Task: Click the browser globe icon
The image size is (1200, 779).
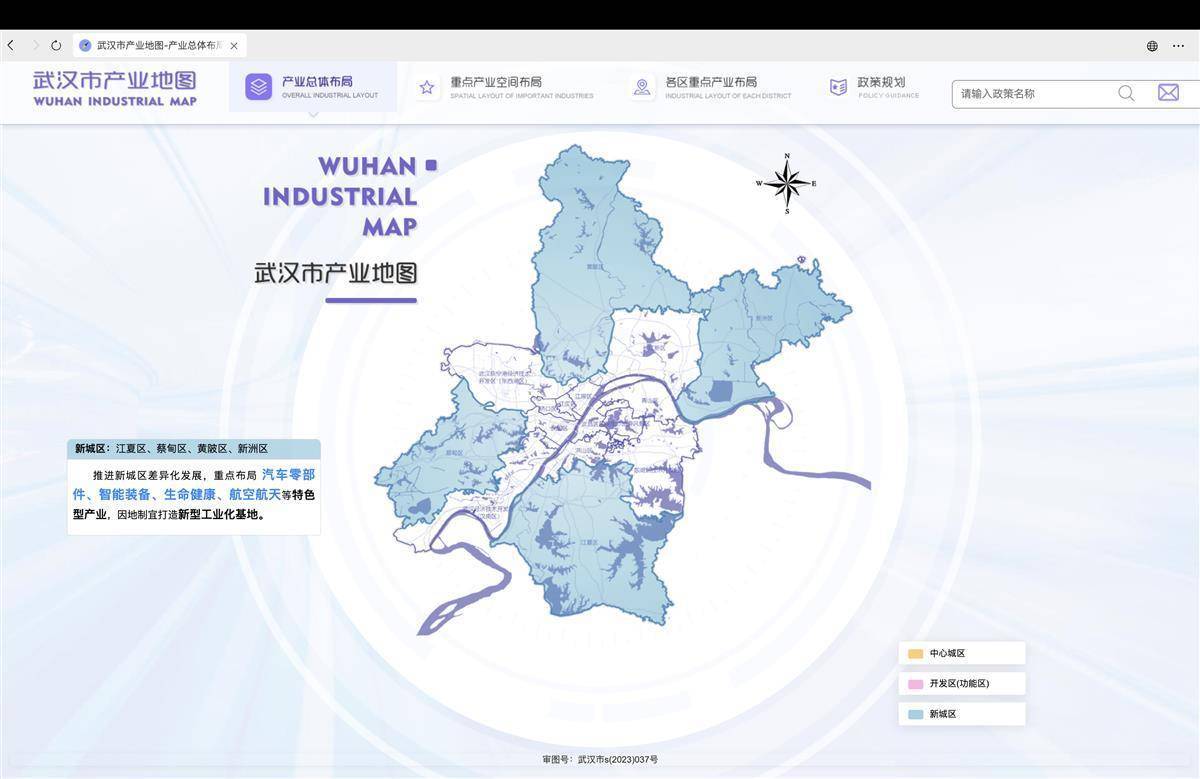Action: pyautogui.click(x=1152, y=46)
